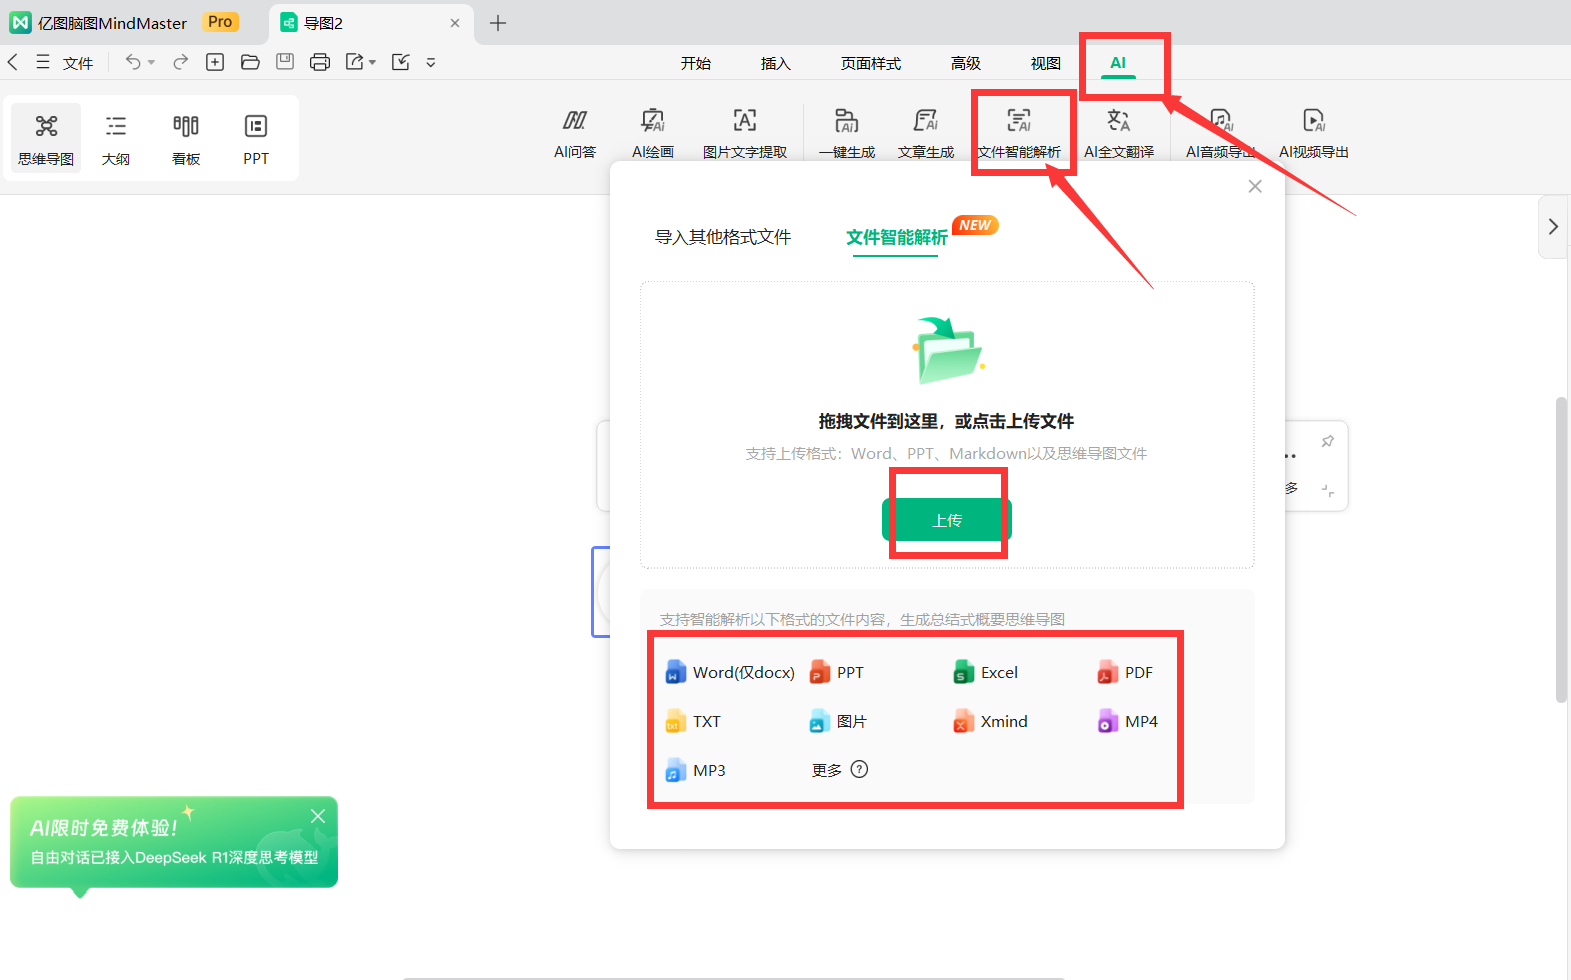Screen dimensions: 1571x980
Task: Click the 更多 help question mark icon
Action: 860,769
